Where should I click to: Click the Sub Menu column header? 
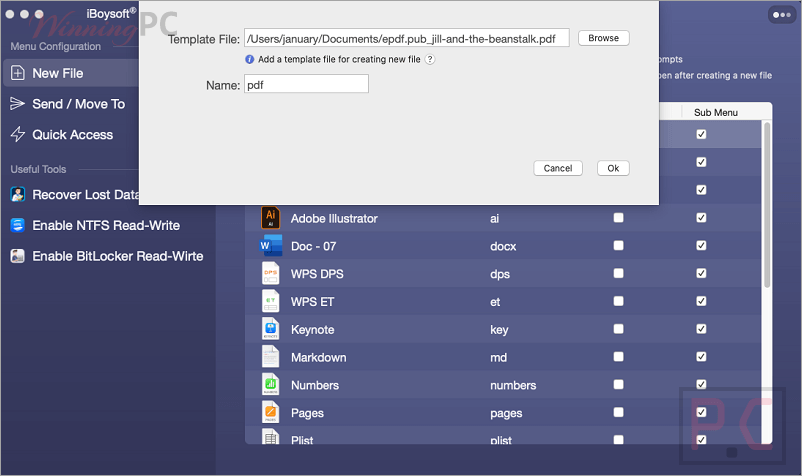pos(716,112)
